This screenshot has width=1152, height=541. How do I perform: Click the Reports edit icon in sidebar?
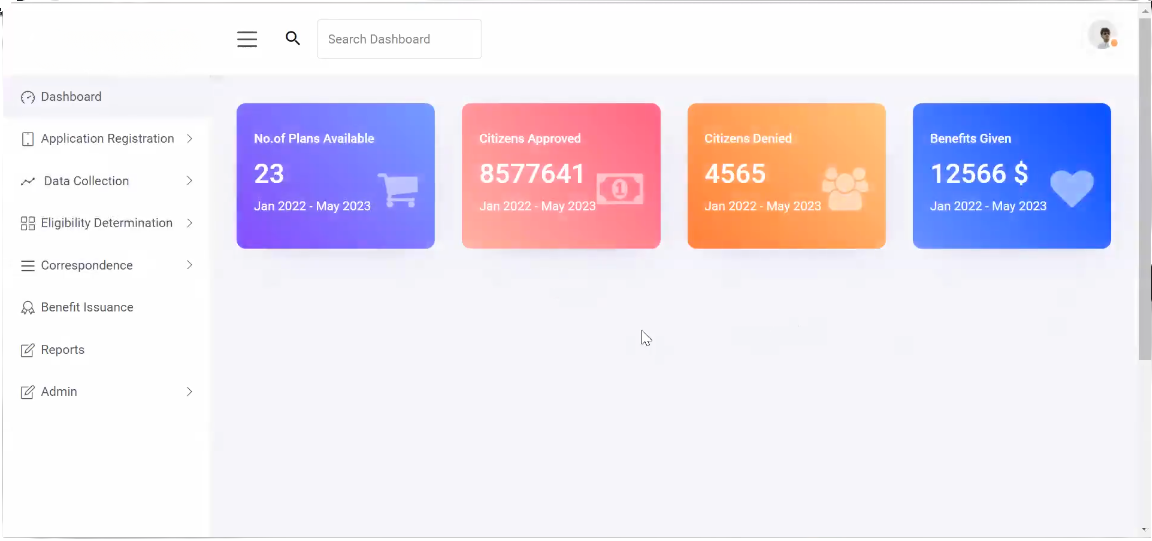tap(28, 350)
